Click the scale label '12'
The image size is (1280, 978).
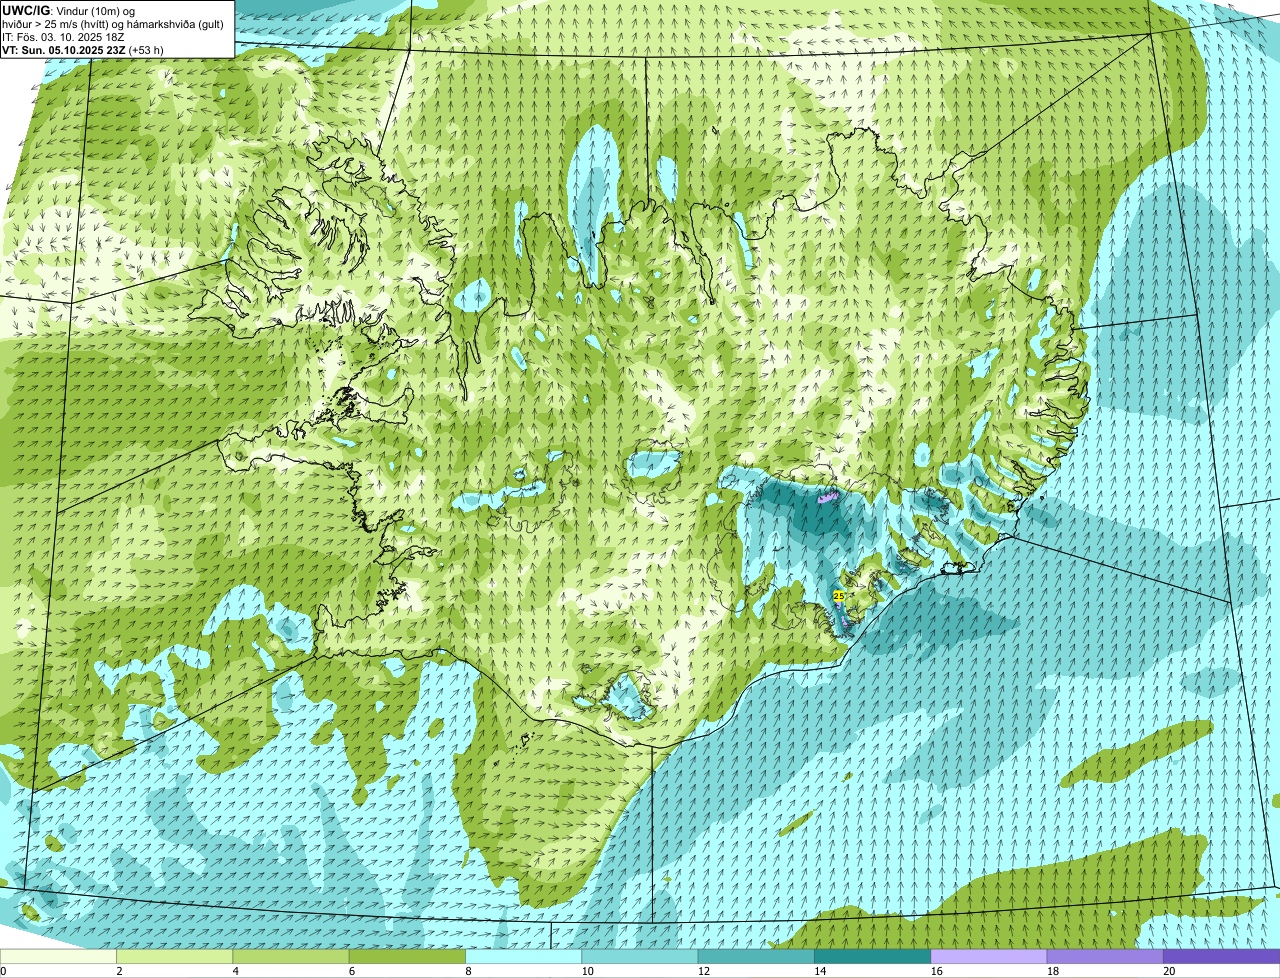704,971
